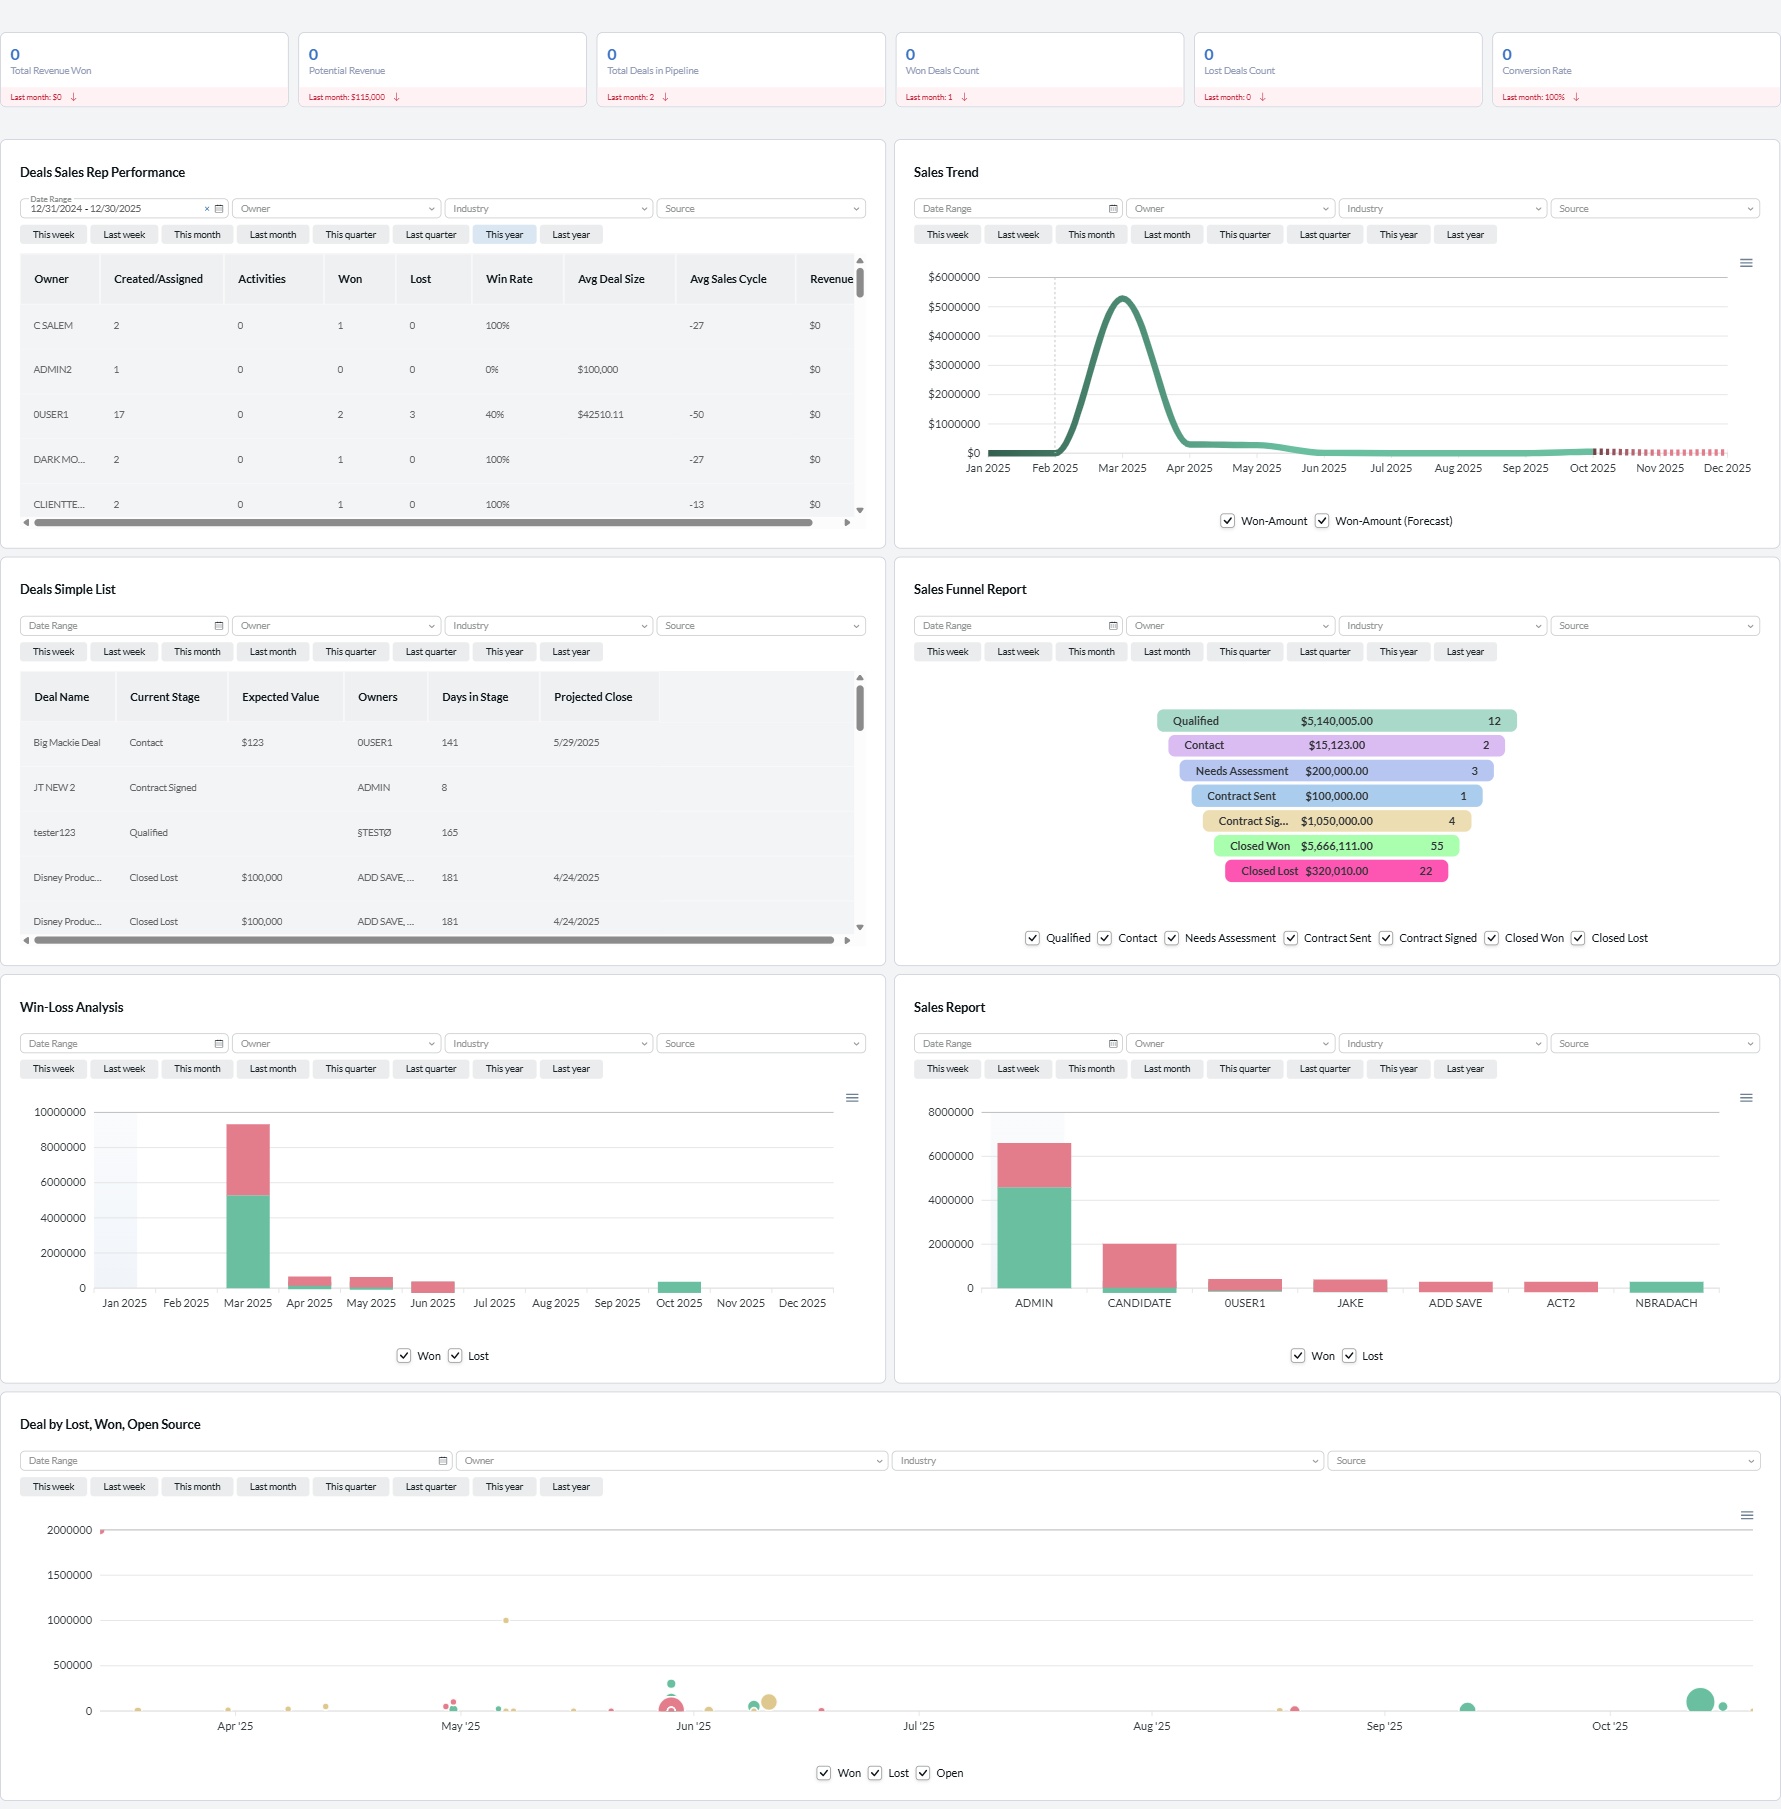1781x1809 pixels.
Task: Click Expected Value column header
Action: click(280, 697)
